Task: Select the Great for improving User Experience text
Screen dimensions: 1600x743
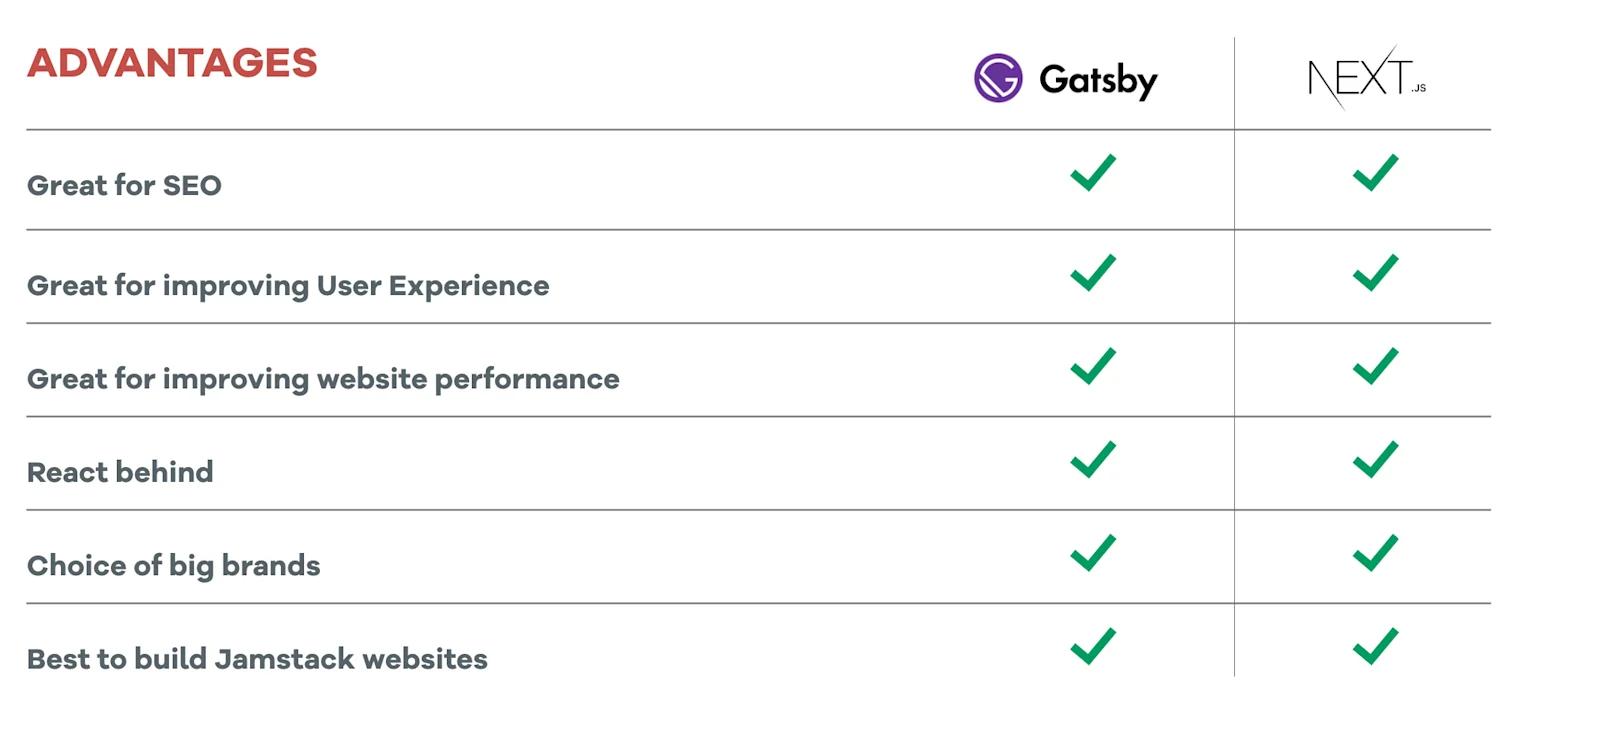Action: [x=288, y=286]
